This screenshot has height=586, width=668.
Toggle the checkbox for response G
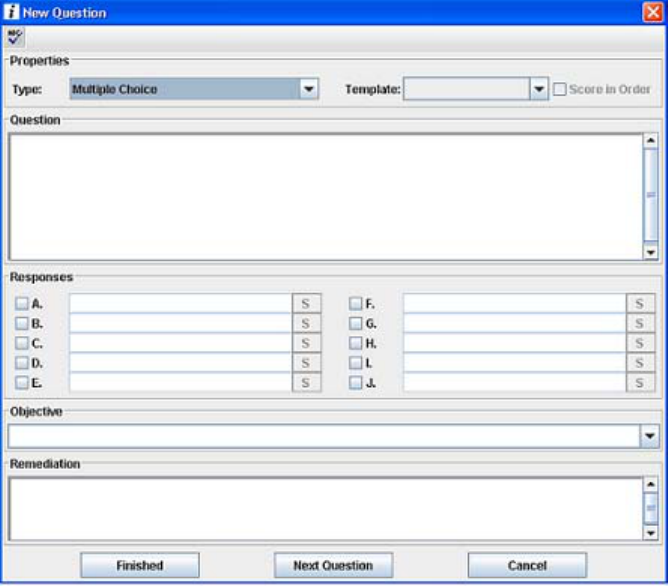pos(355,323)
